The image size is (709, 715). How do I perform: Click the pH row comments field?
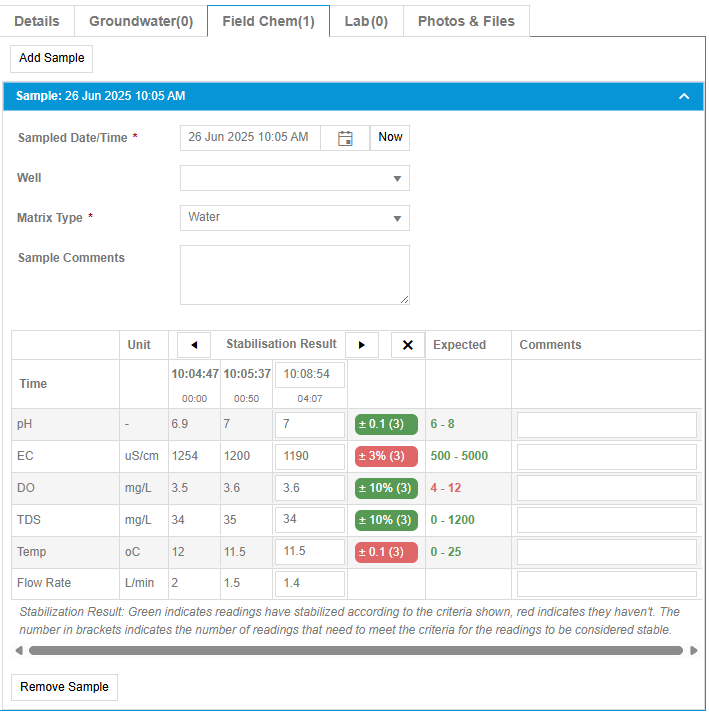point(607,425)
